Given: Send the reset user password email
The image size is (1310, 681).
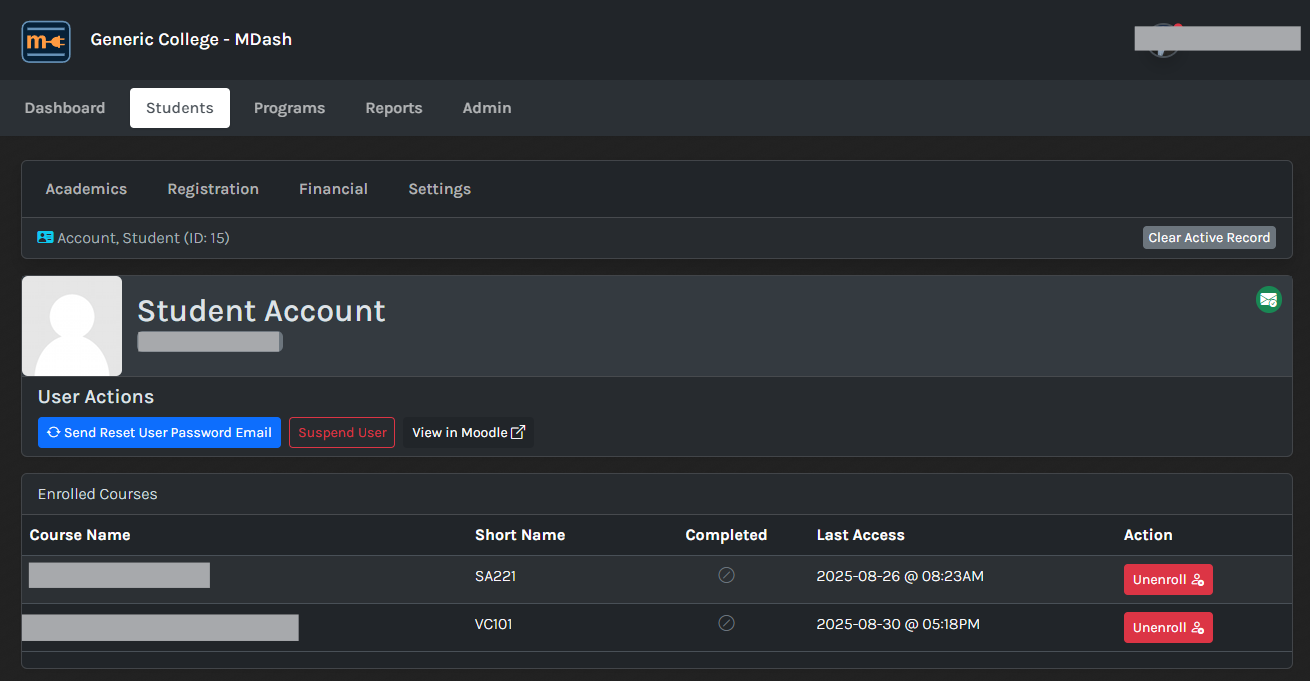Looking at the screenshot, I should coord(159,433).
